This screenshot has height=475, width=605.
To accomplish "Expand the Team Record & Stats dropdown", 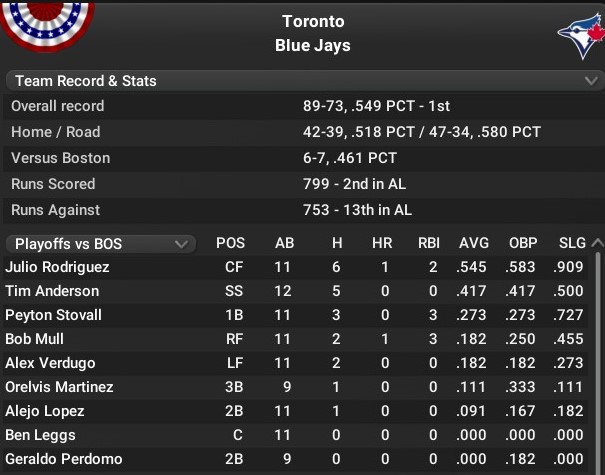I will coord(302,80).
